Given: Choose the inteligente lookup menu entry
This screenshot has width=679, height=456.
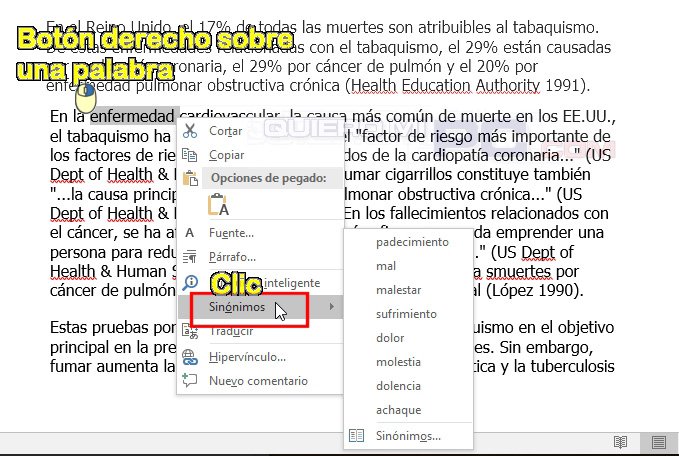Looking at the screenshot, I should [x=260, y=283].
